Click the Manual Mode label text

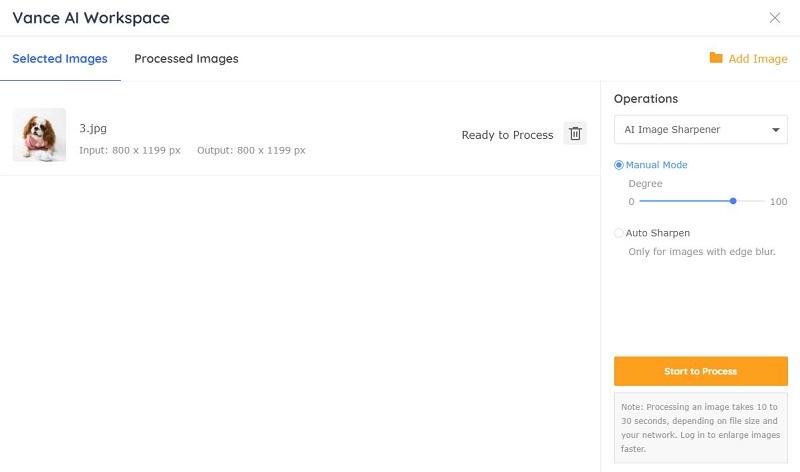(x=656, y=165)
